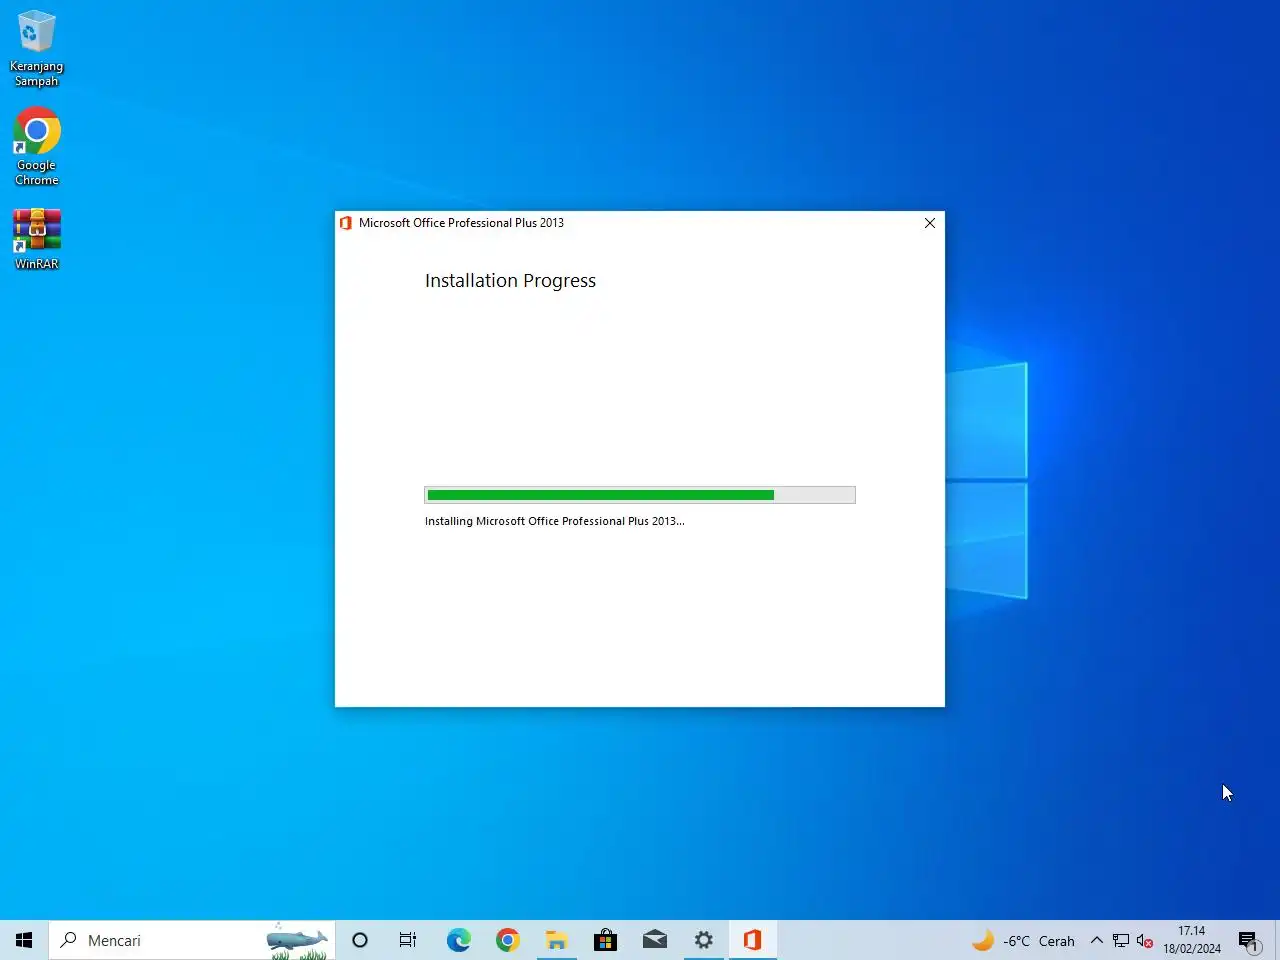The image size is (1280, 960).
Task: Click the whale illustration in search box
Action: coord(297,941)
